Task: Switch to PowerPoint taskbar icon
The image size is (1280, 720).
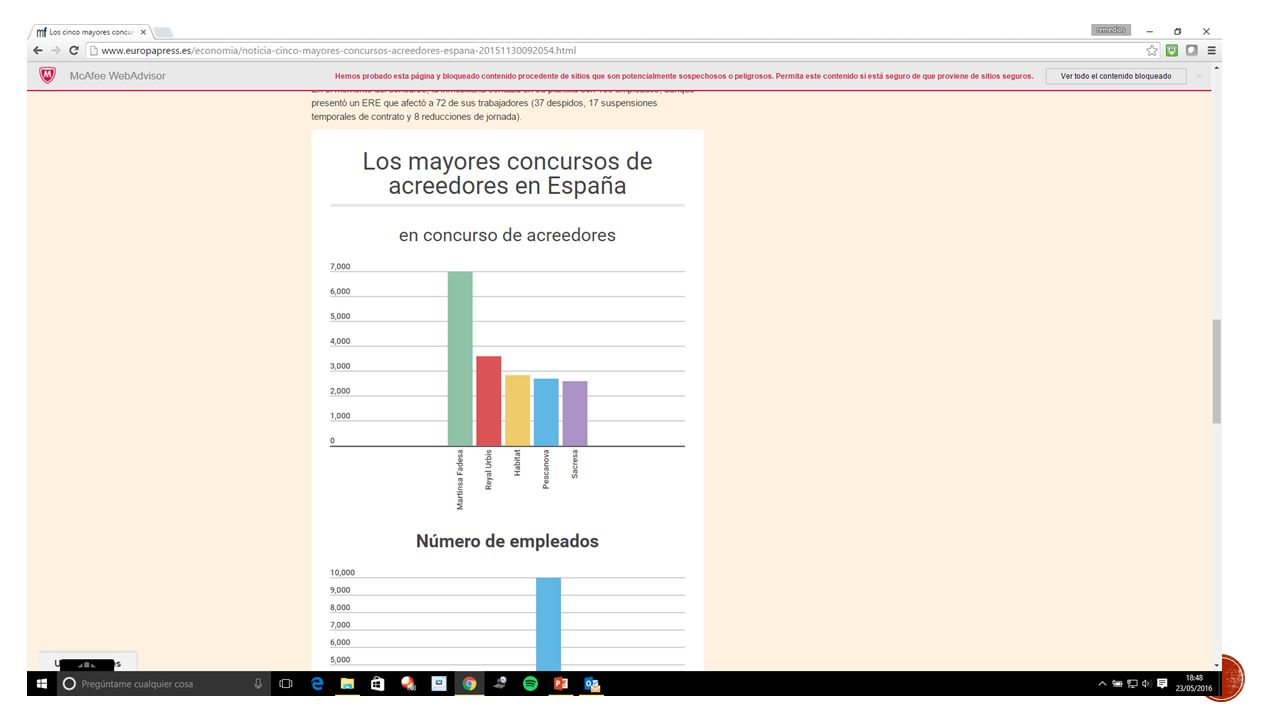Action: point(561,684)
